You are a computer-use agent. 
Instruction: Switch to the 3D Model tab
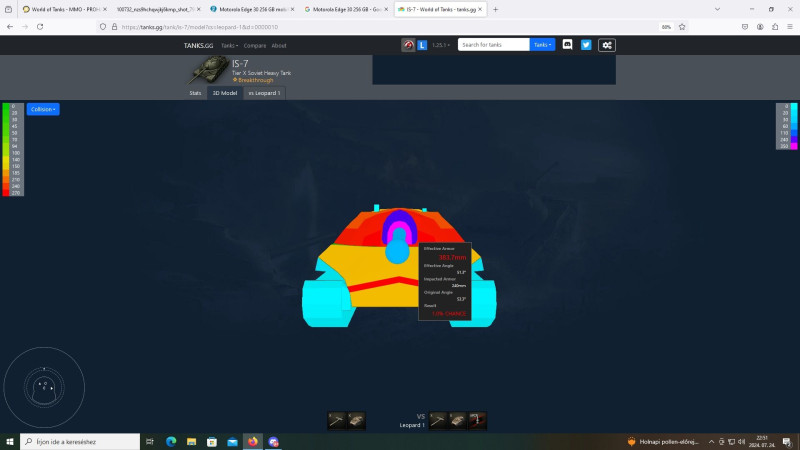[x=224, y=93]
